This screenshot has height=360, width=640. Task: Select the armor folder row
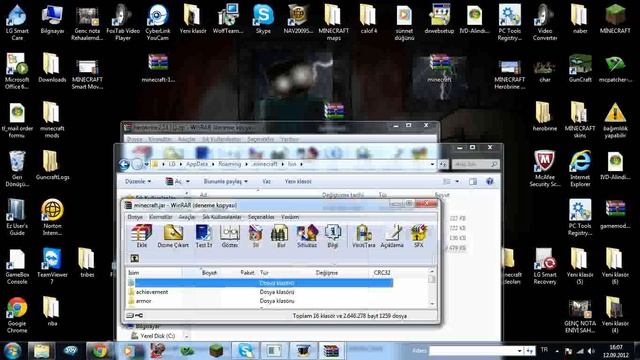coord(260,301)
